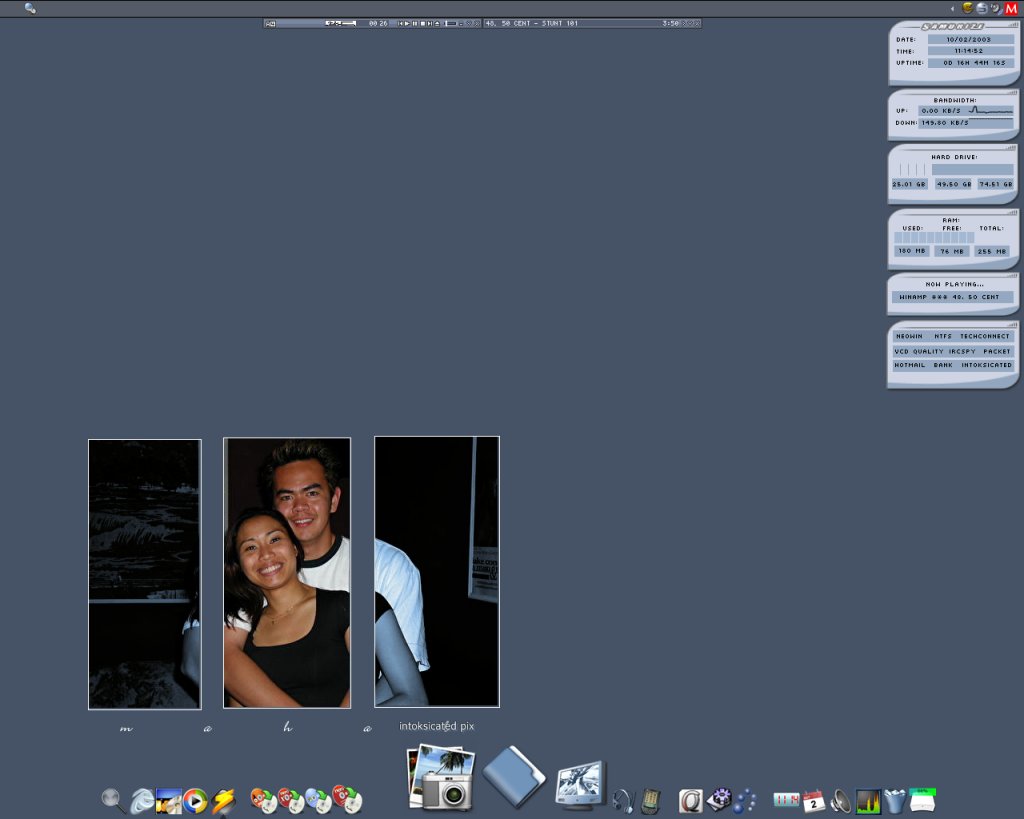The height and width of the screenshot is (819, 1024).
Task: Click the speaker volume dock icon
Action: 841,801
